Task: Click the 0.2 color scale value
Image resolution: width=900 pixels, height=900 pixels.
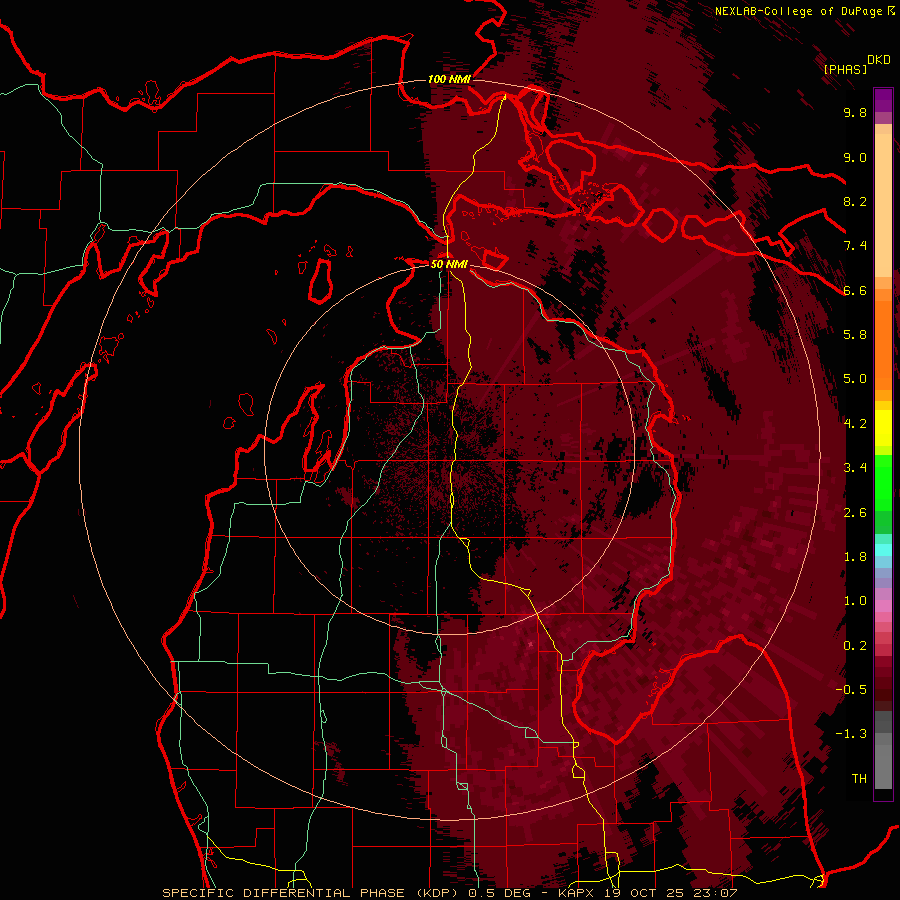Action: coord(855,646)
